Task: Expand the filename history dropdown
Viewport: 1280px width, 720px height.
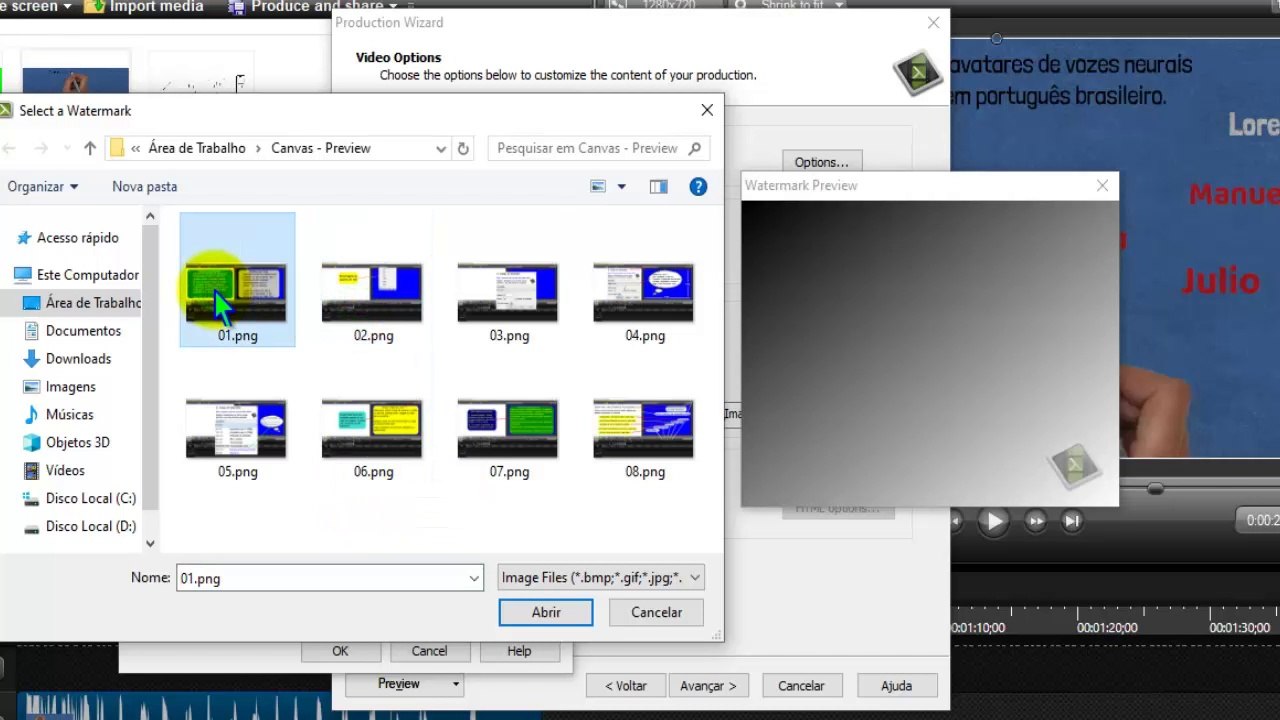Action: point(474,578)
